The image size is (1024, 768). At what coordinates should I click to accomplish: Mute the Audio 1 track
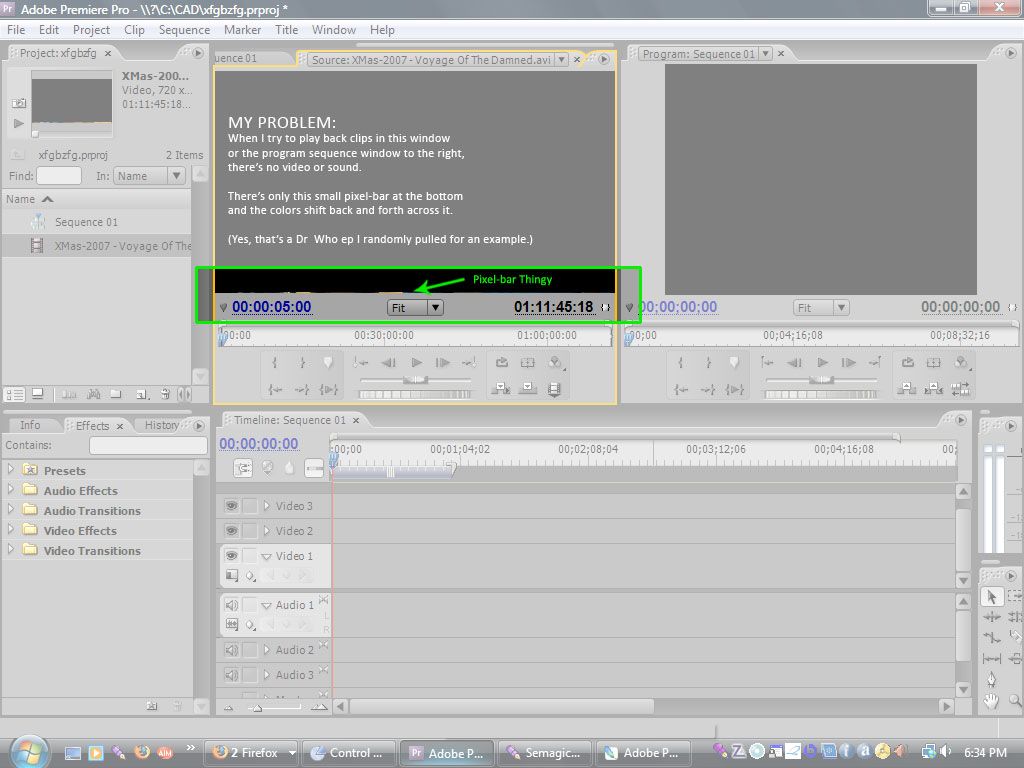(x=231, y=605)
